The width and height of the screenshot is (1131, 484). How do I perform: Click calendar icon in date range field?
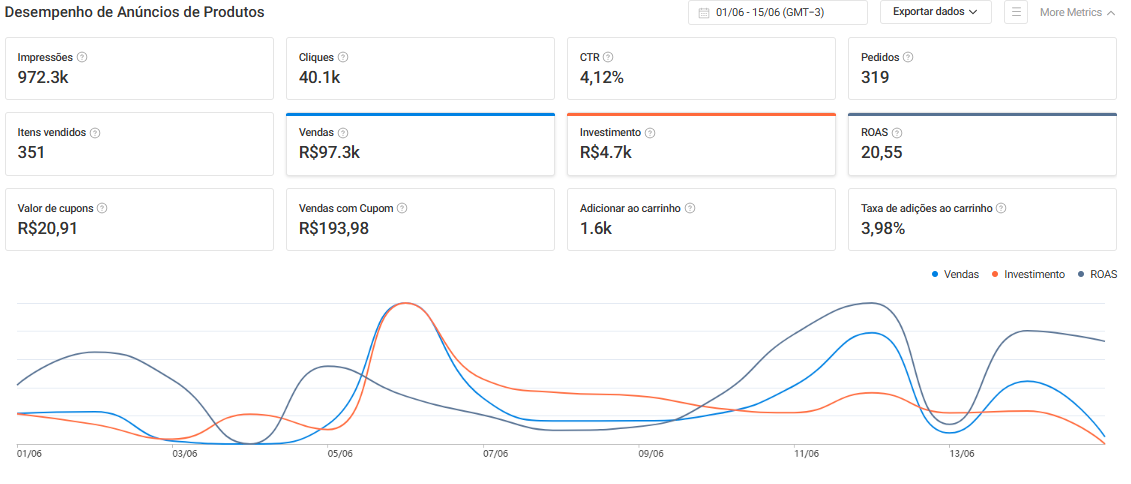pos(703,12)
